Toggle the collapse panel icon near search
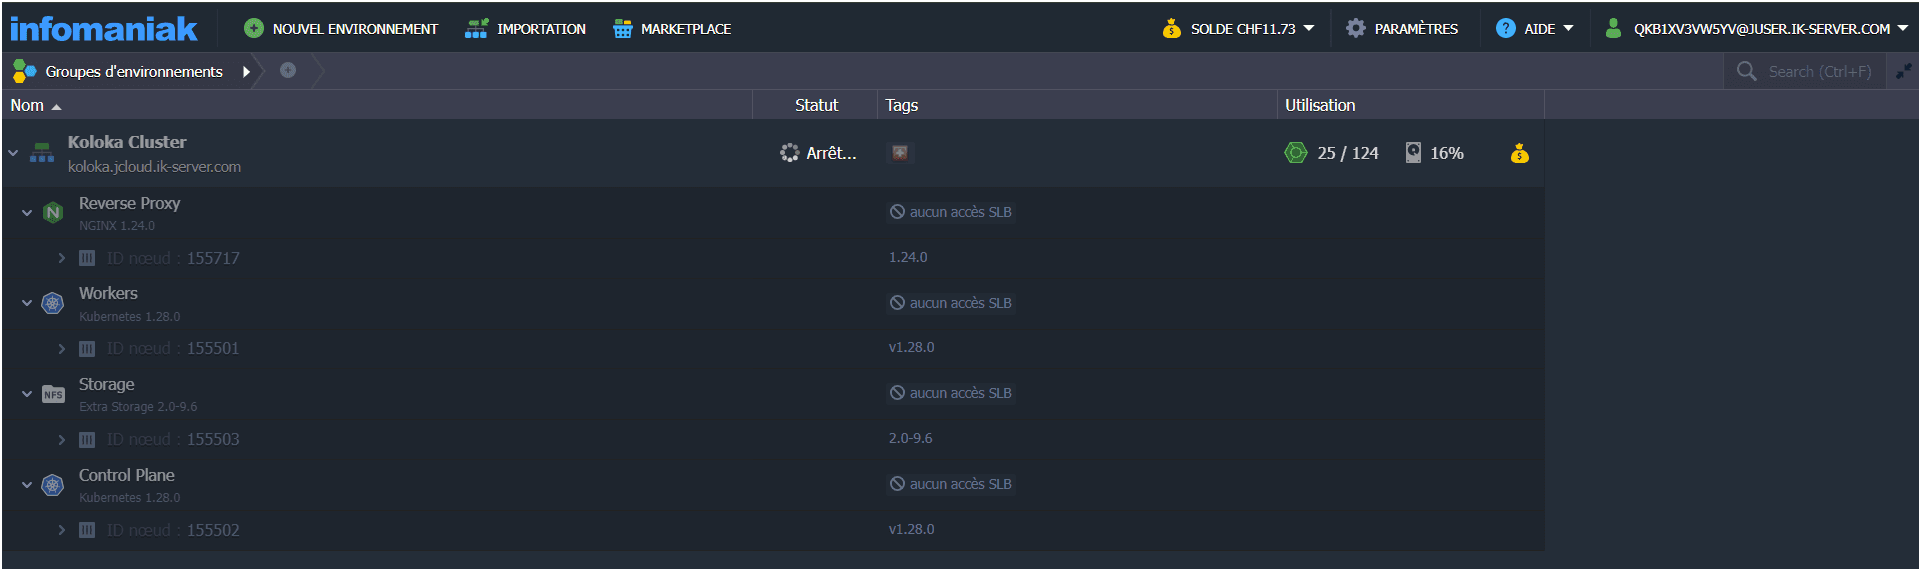 click(1903, 71)
